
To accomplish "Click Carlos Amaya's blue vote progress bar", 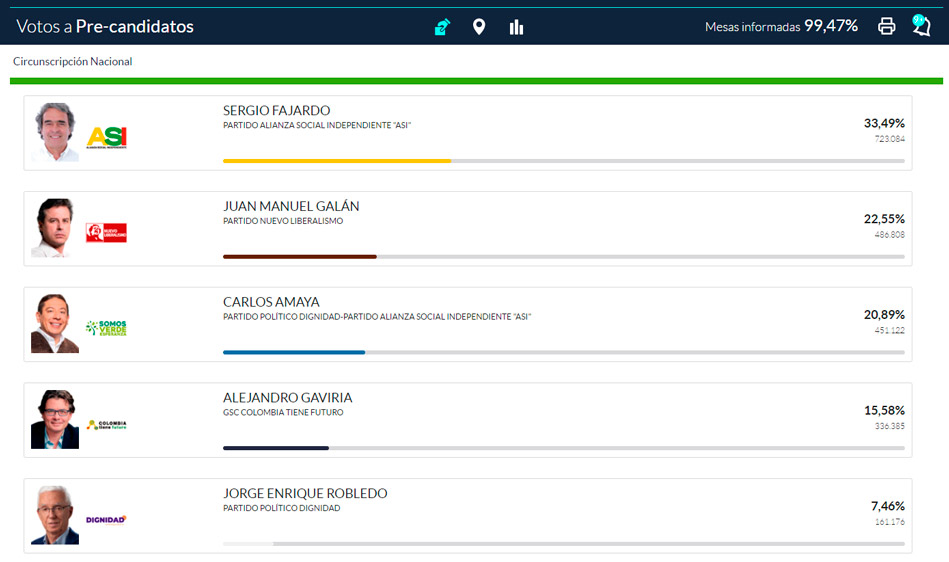I will [294, 352].
